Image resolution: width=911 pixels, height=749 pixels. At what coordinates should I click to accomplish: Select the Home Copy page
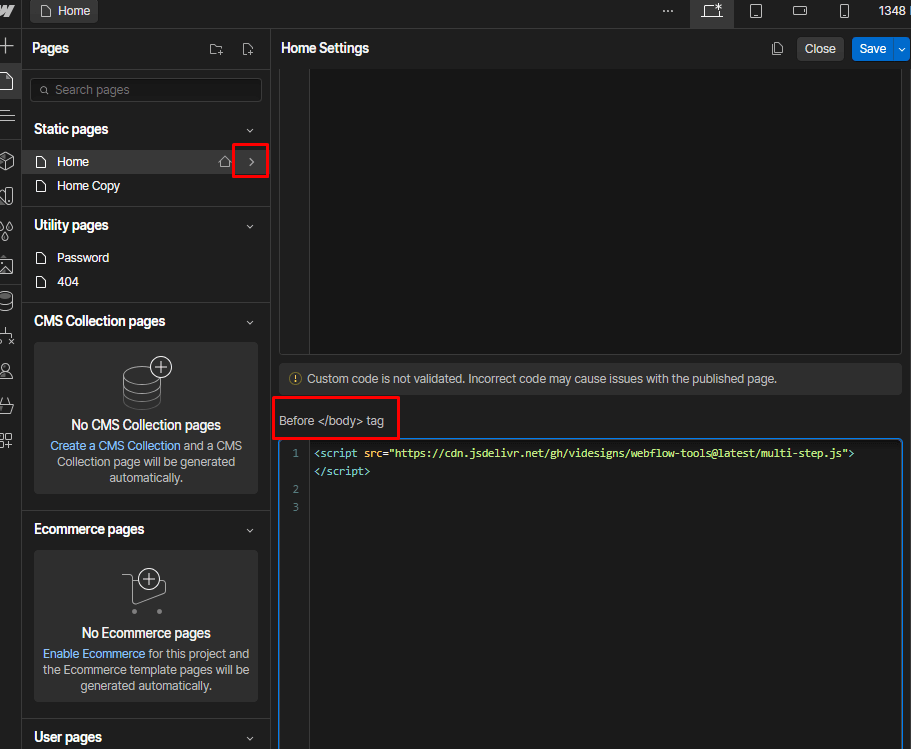tap(146, 186)
